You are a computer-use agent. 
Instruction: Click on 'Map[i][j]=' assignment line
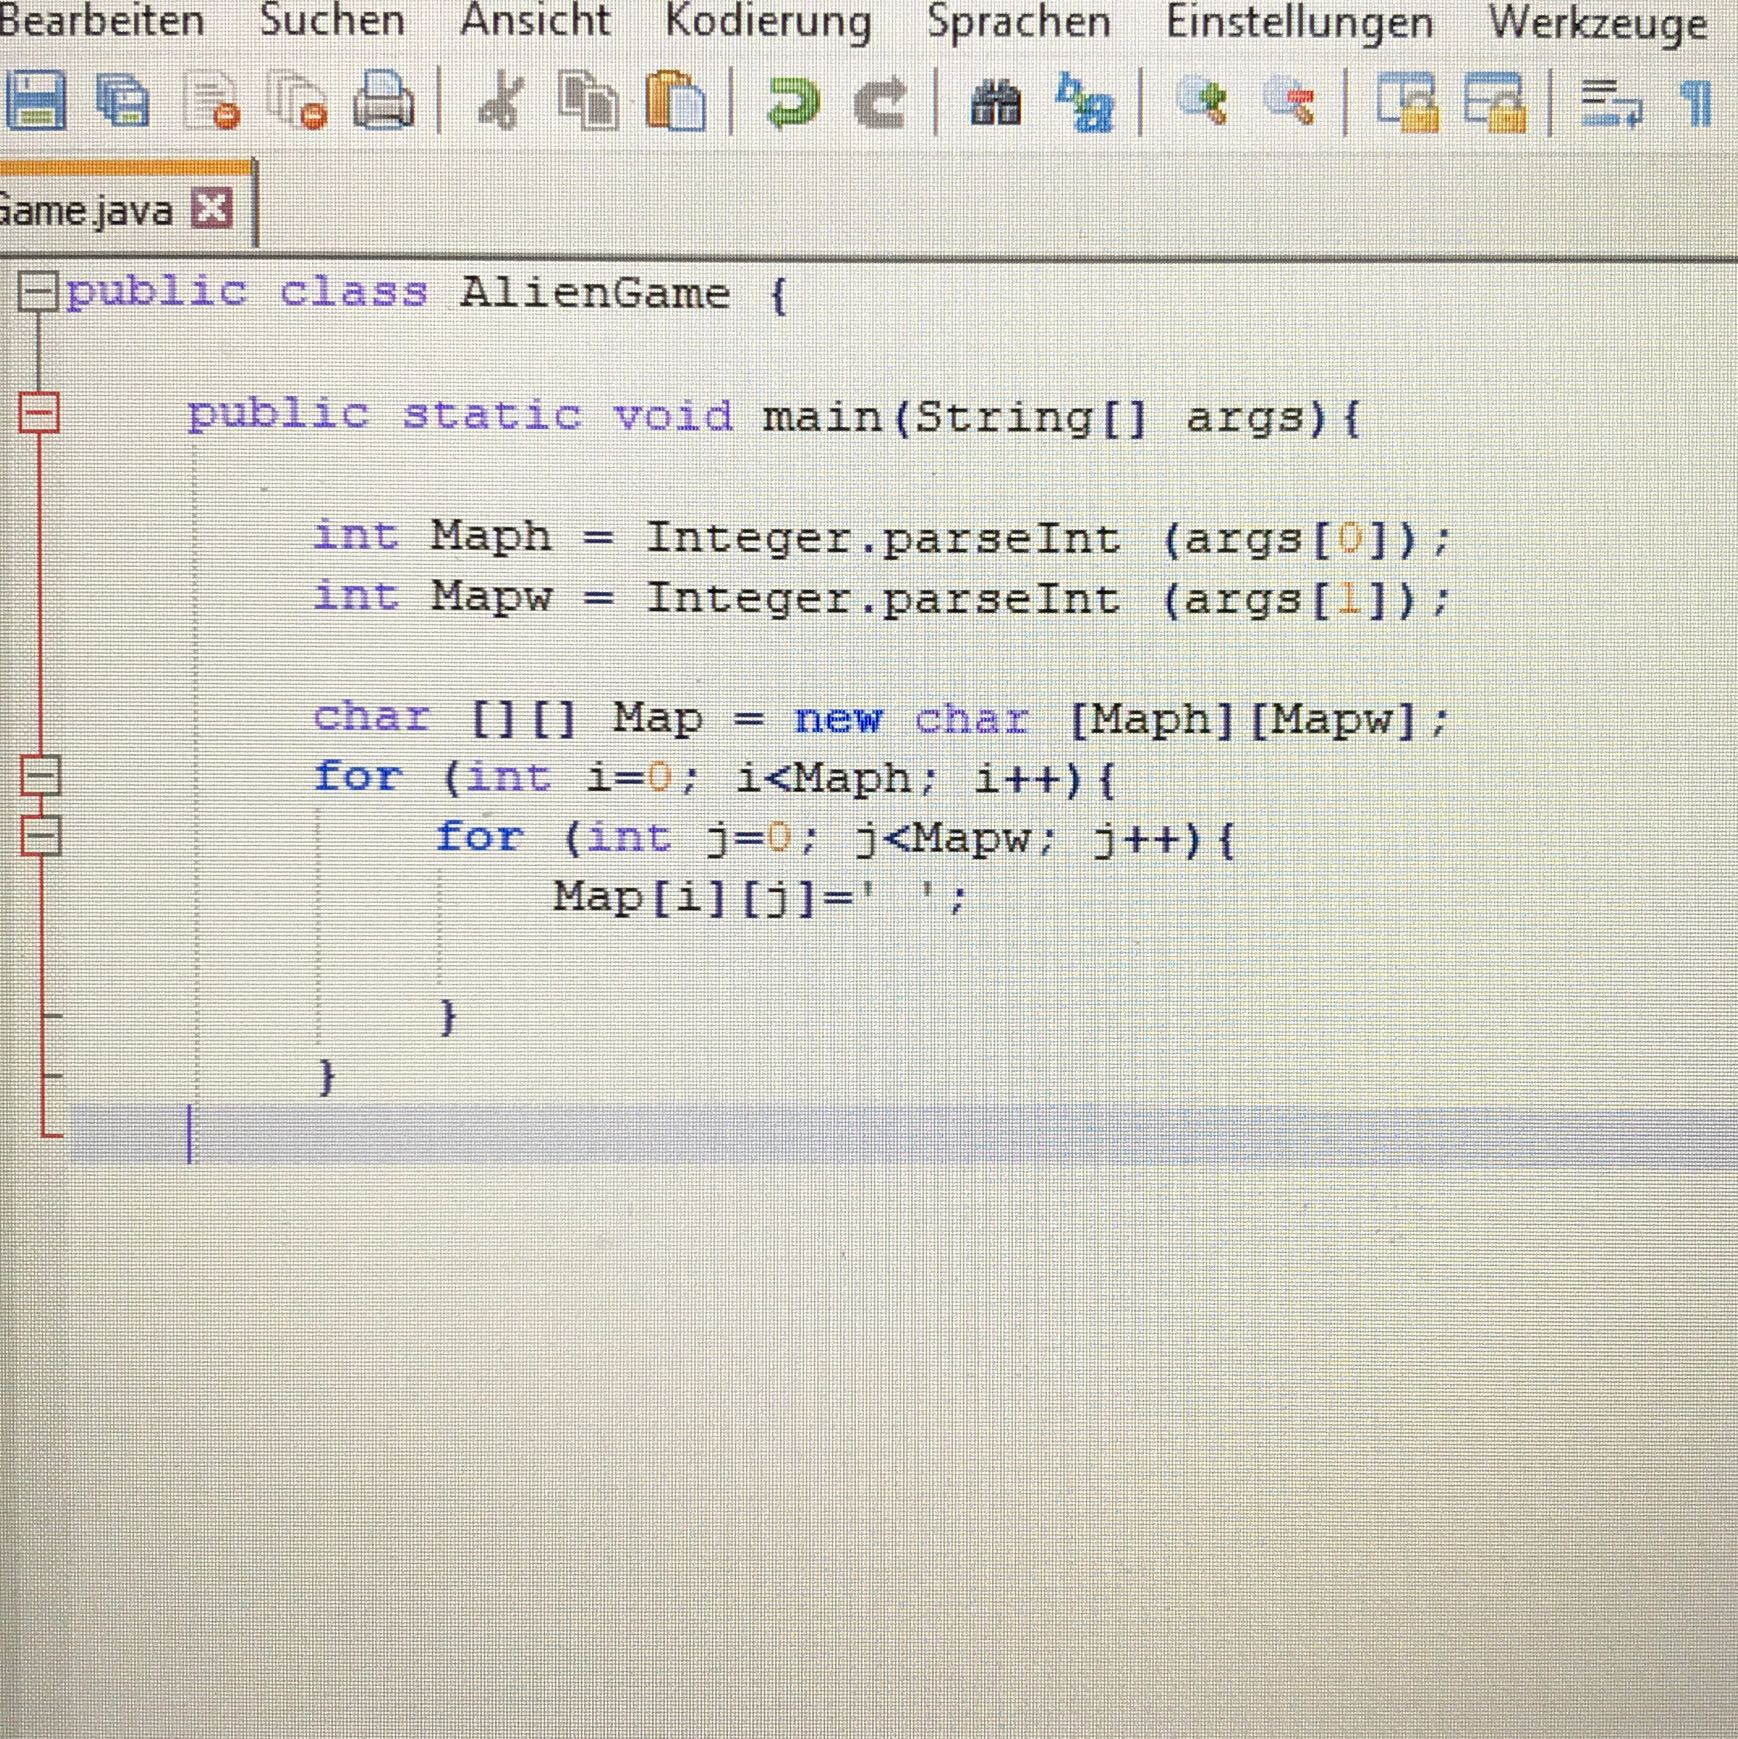760,897
